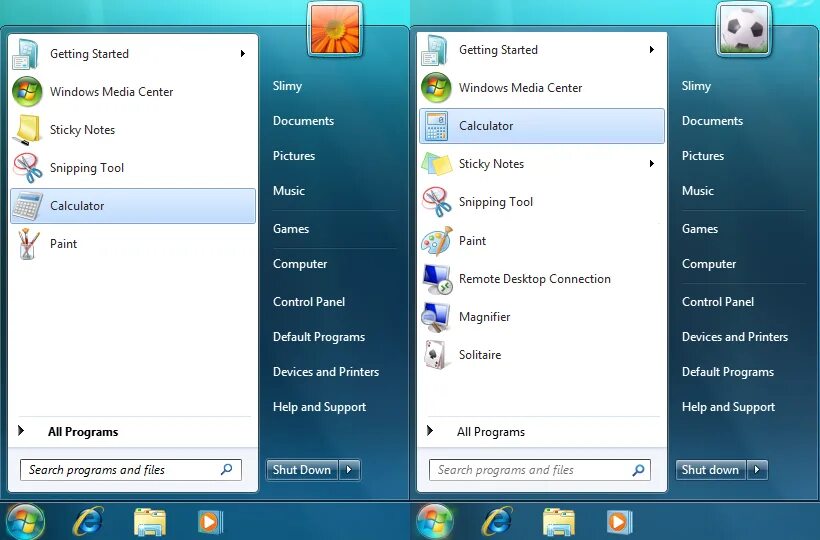Expand Sticky Notes jump list arrow
Viewport: 820px width, 540px height.
pos(652,164)
